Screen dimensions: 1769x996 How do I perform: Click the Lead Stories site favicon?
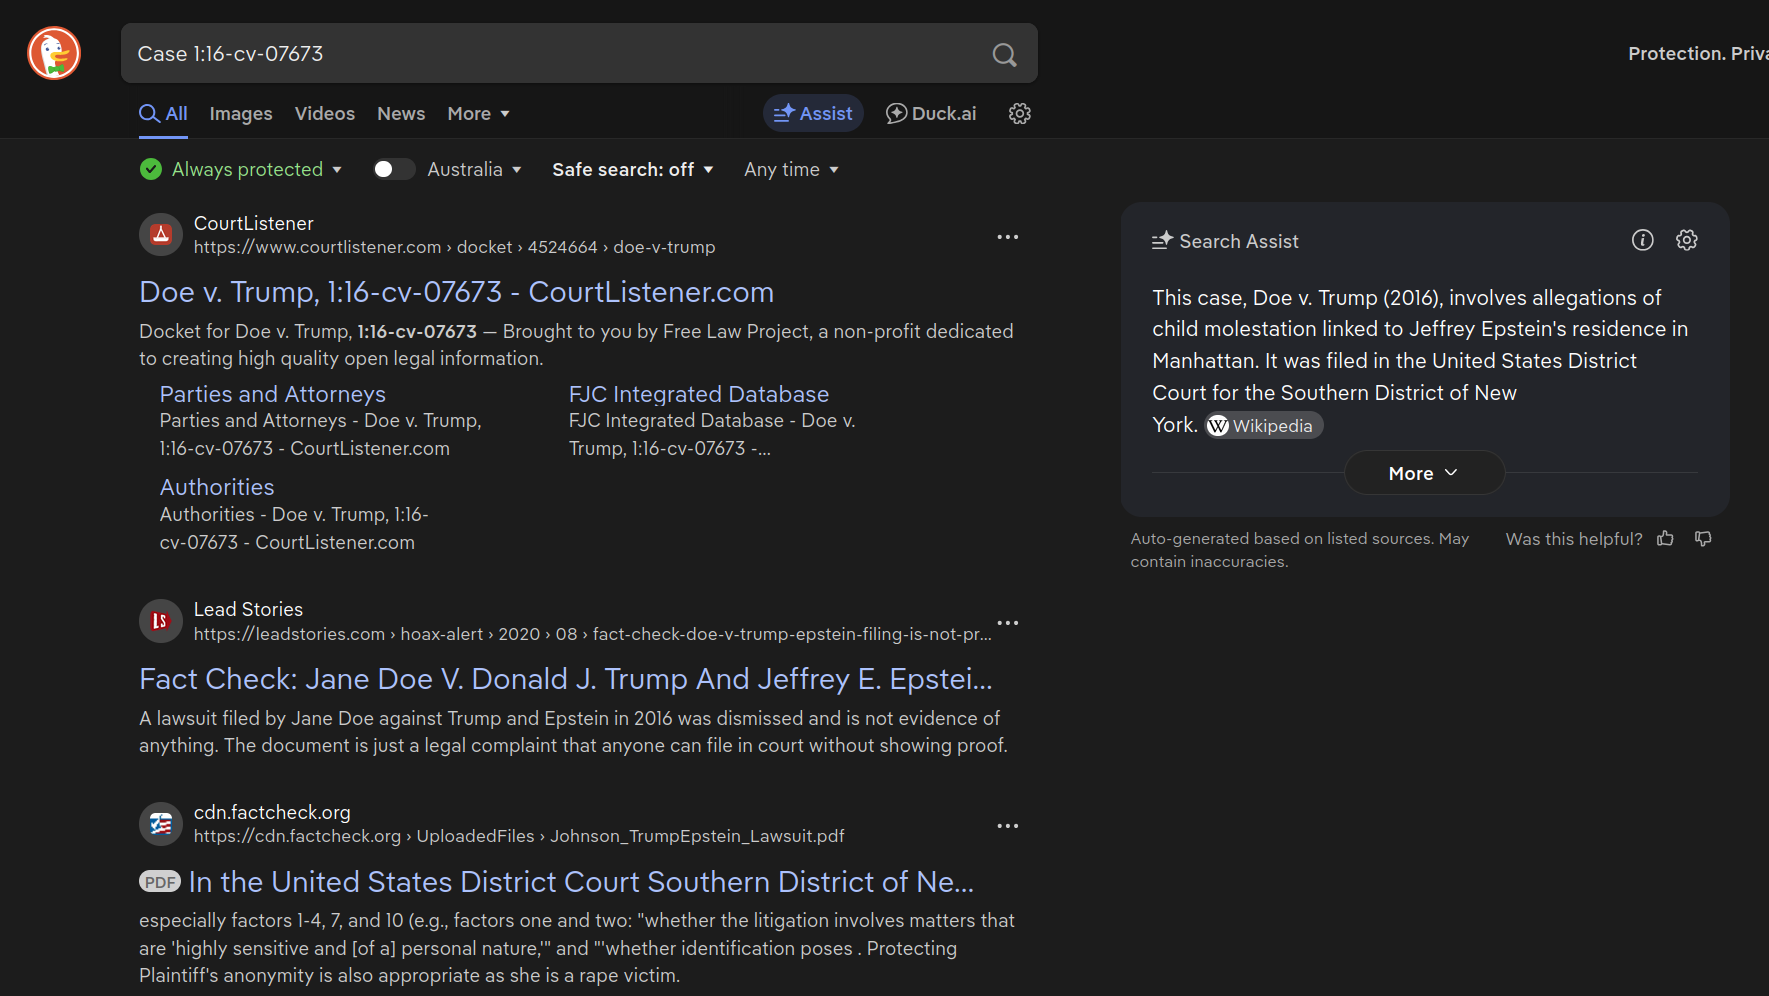pos(160,621)
